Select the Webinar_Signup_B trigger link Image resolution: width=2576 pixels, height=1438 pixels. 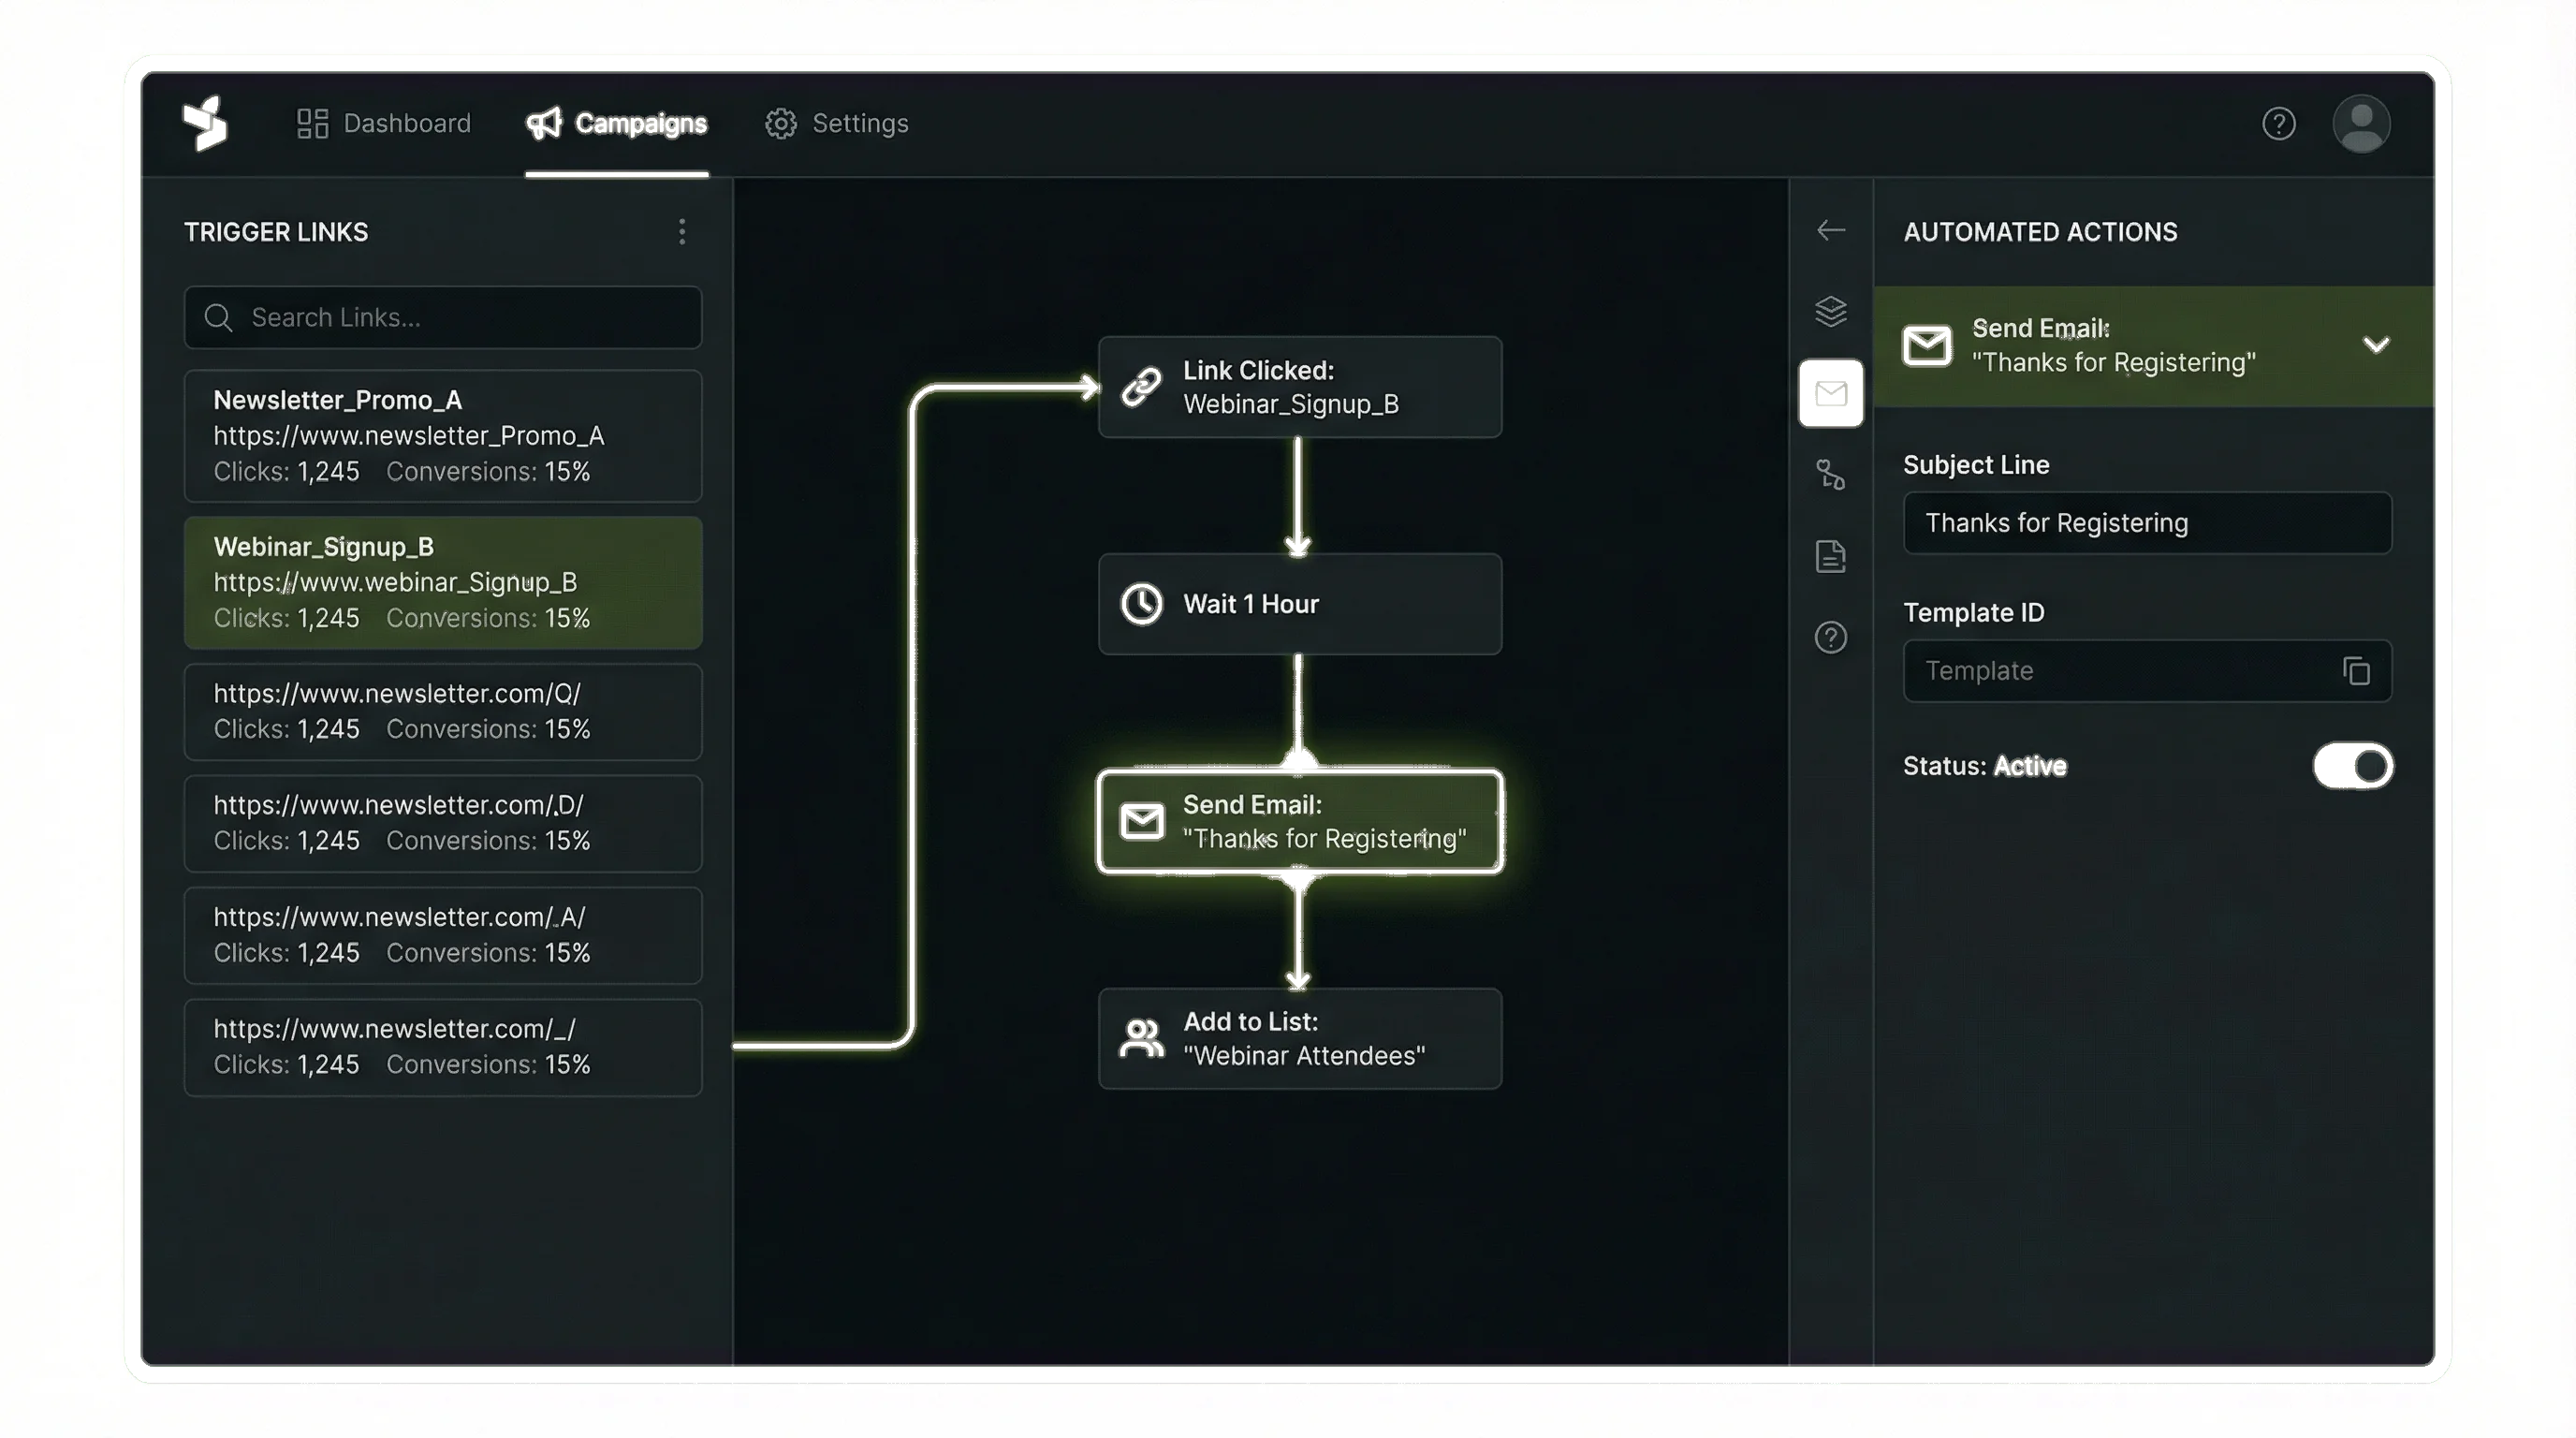point(443,582)
